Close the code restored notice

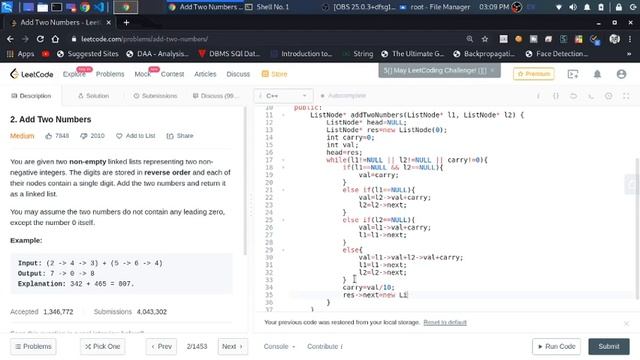click(627, 323)
